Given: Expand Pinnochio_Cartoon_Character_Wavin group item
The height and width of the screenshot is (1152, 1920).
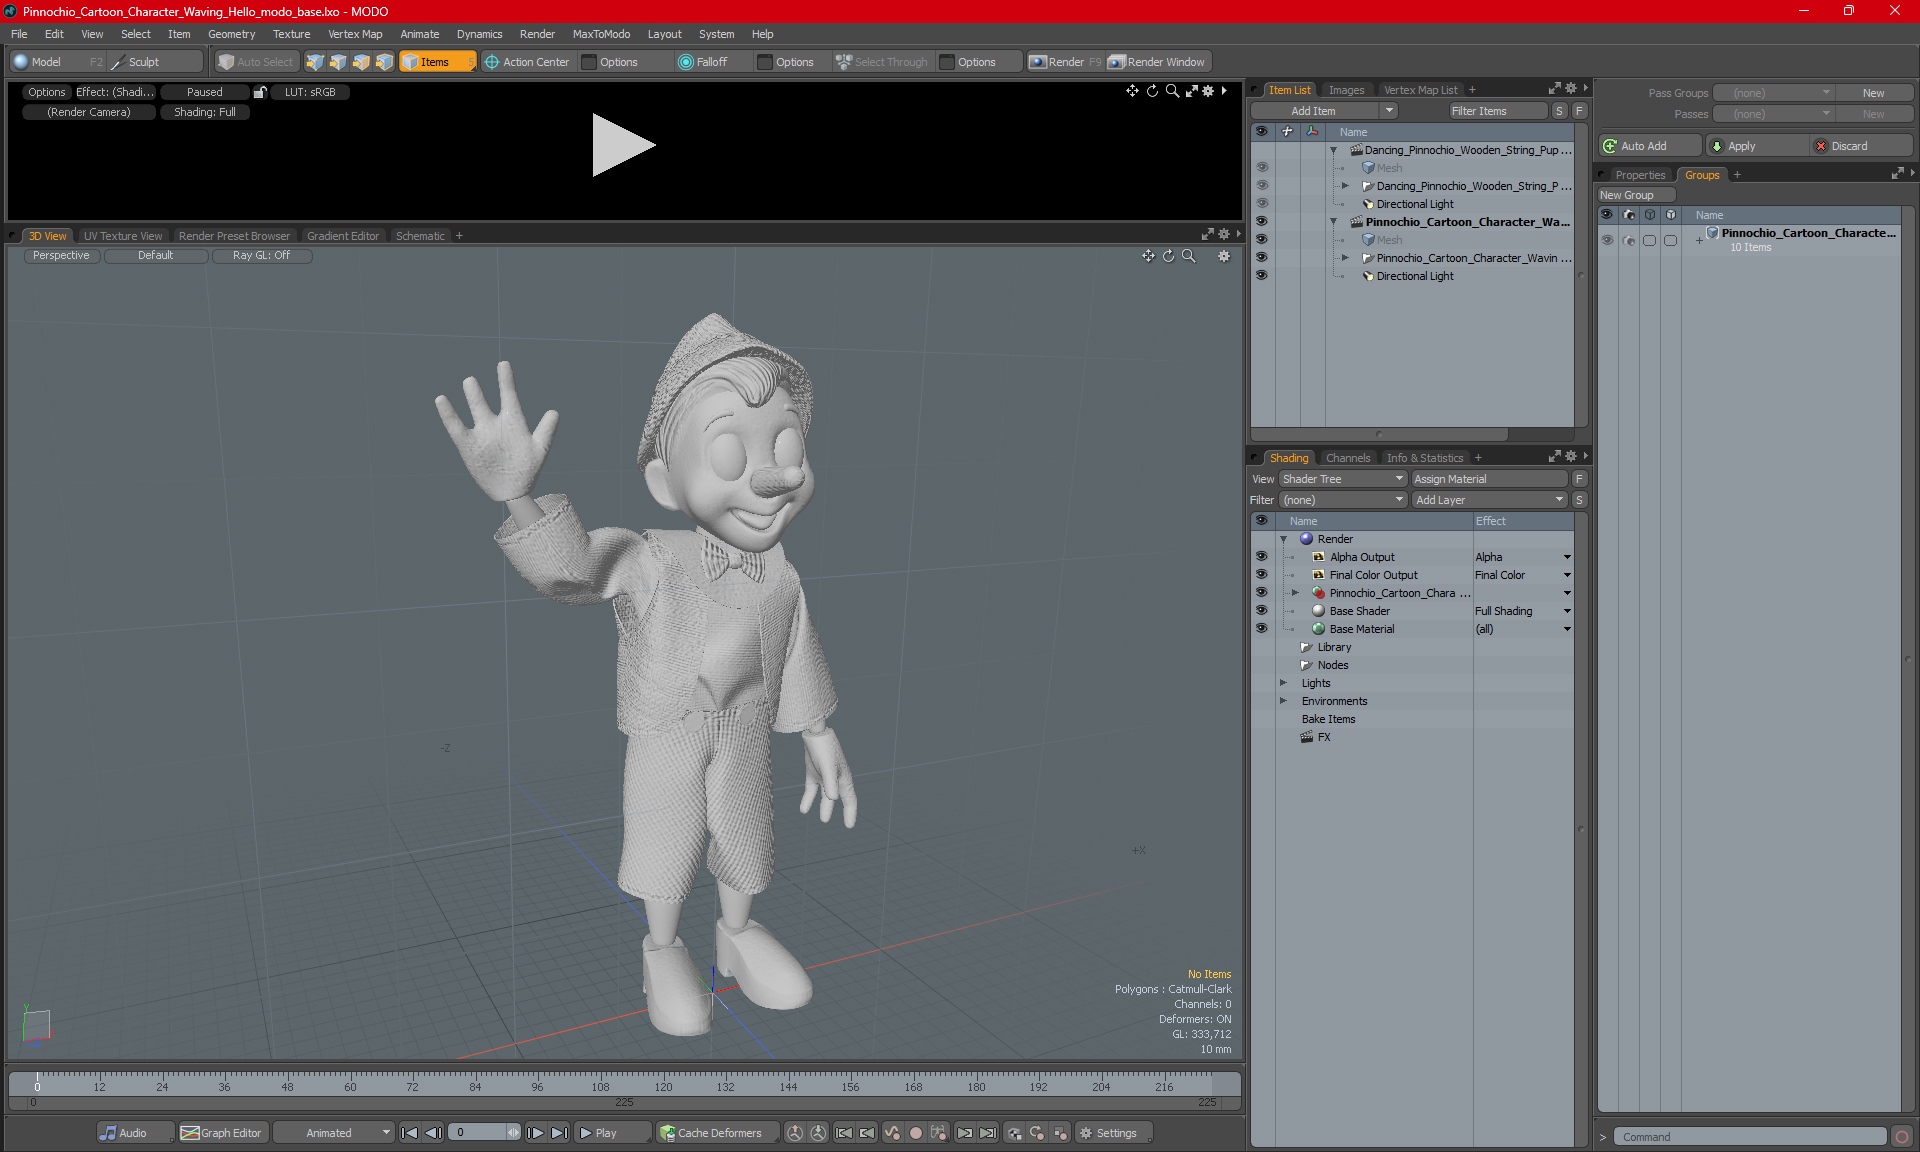Looking at the screenshot, I should pos(1345,258).
